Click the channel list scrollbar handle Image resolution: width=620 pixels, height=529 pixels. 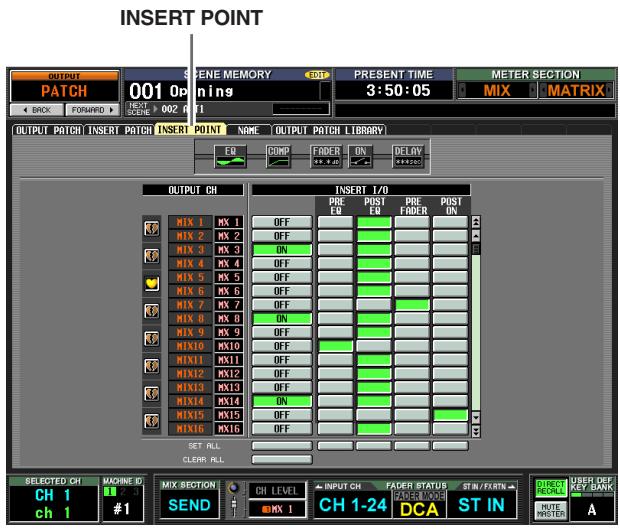click(476, 249)
